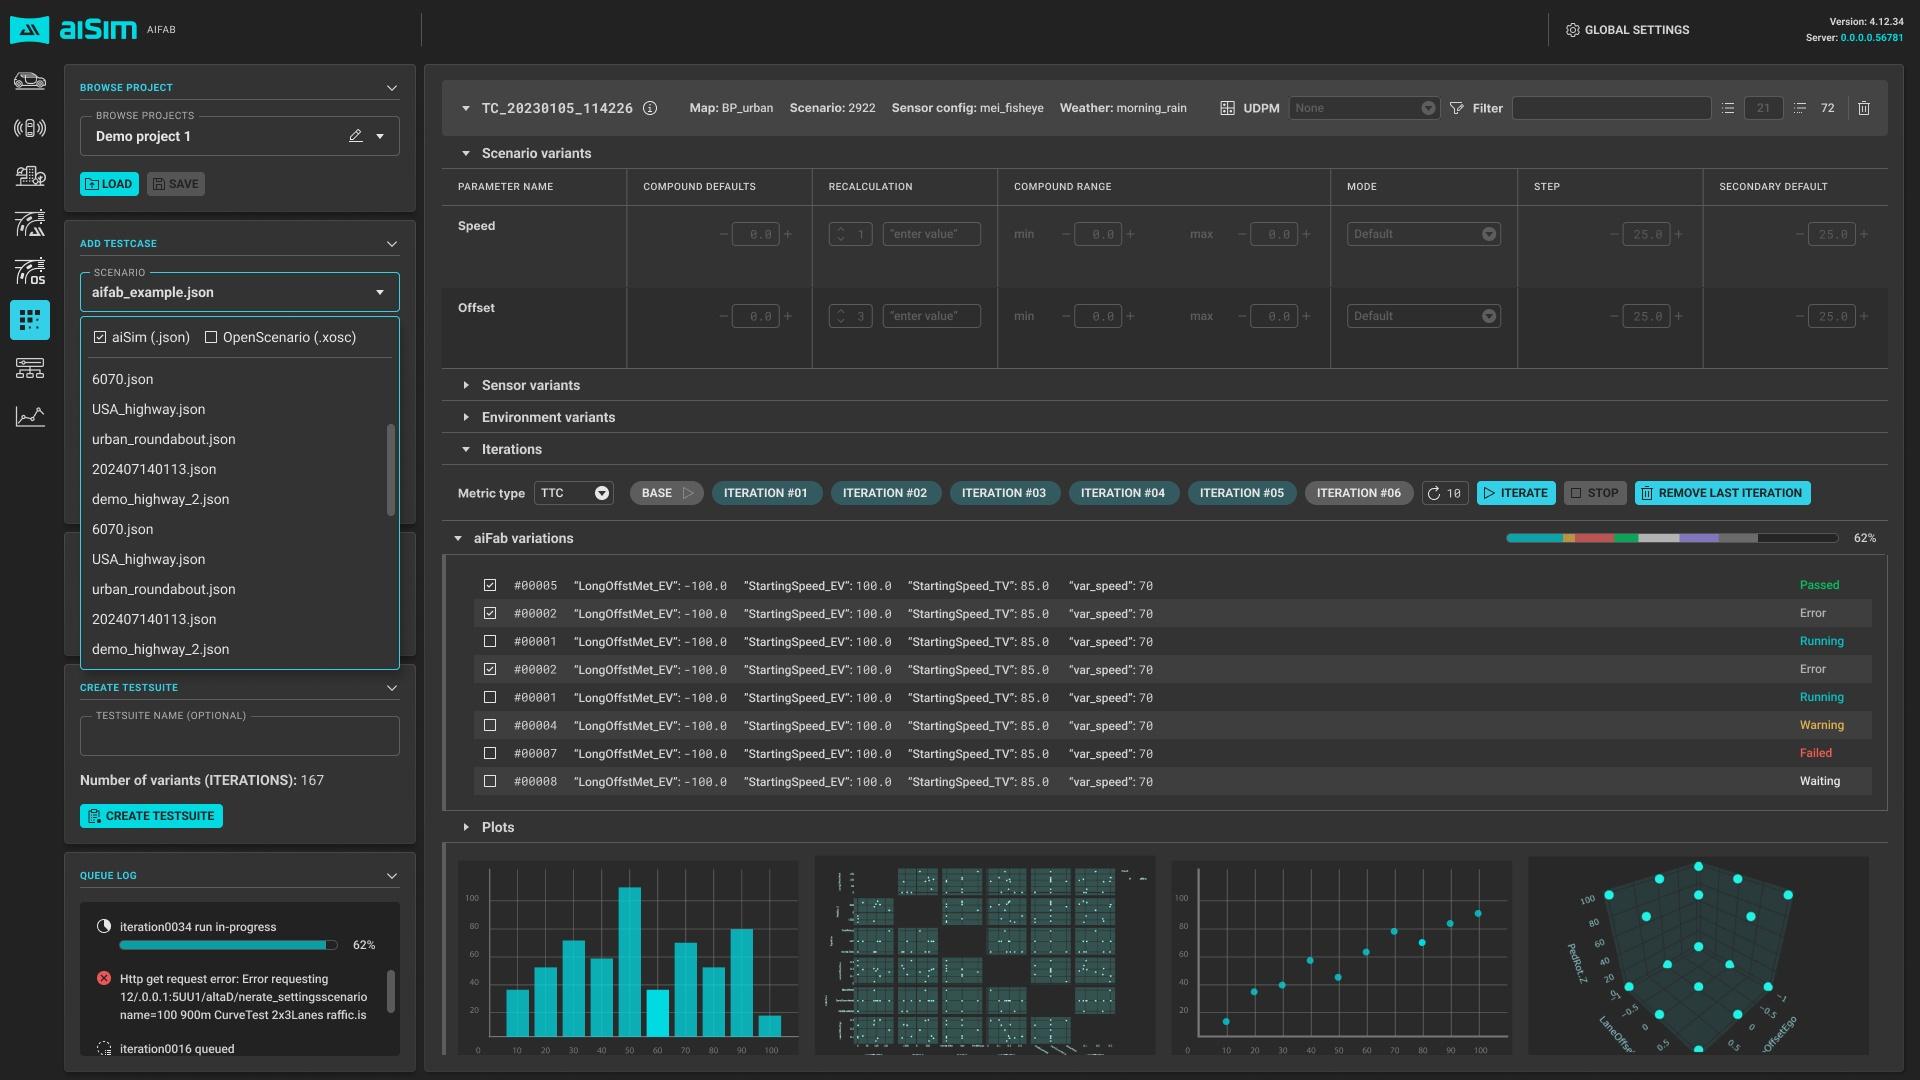Open the sensor signal sidebar icon
This screenshot has height=1080, width=1920.
[x=30, y=128]
